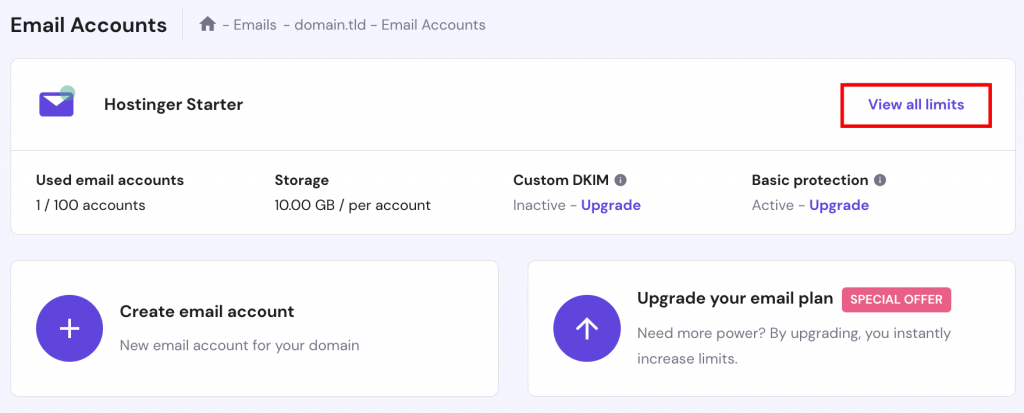The height and width of the screenshot is (413, 1024).
Task: Open View all limits link
Action: click(x=915, y=105)
